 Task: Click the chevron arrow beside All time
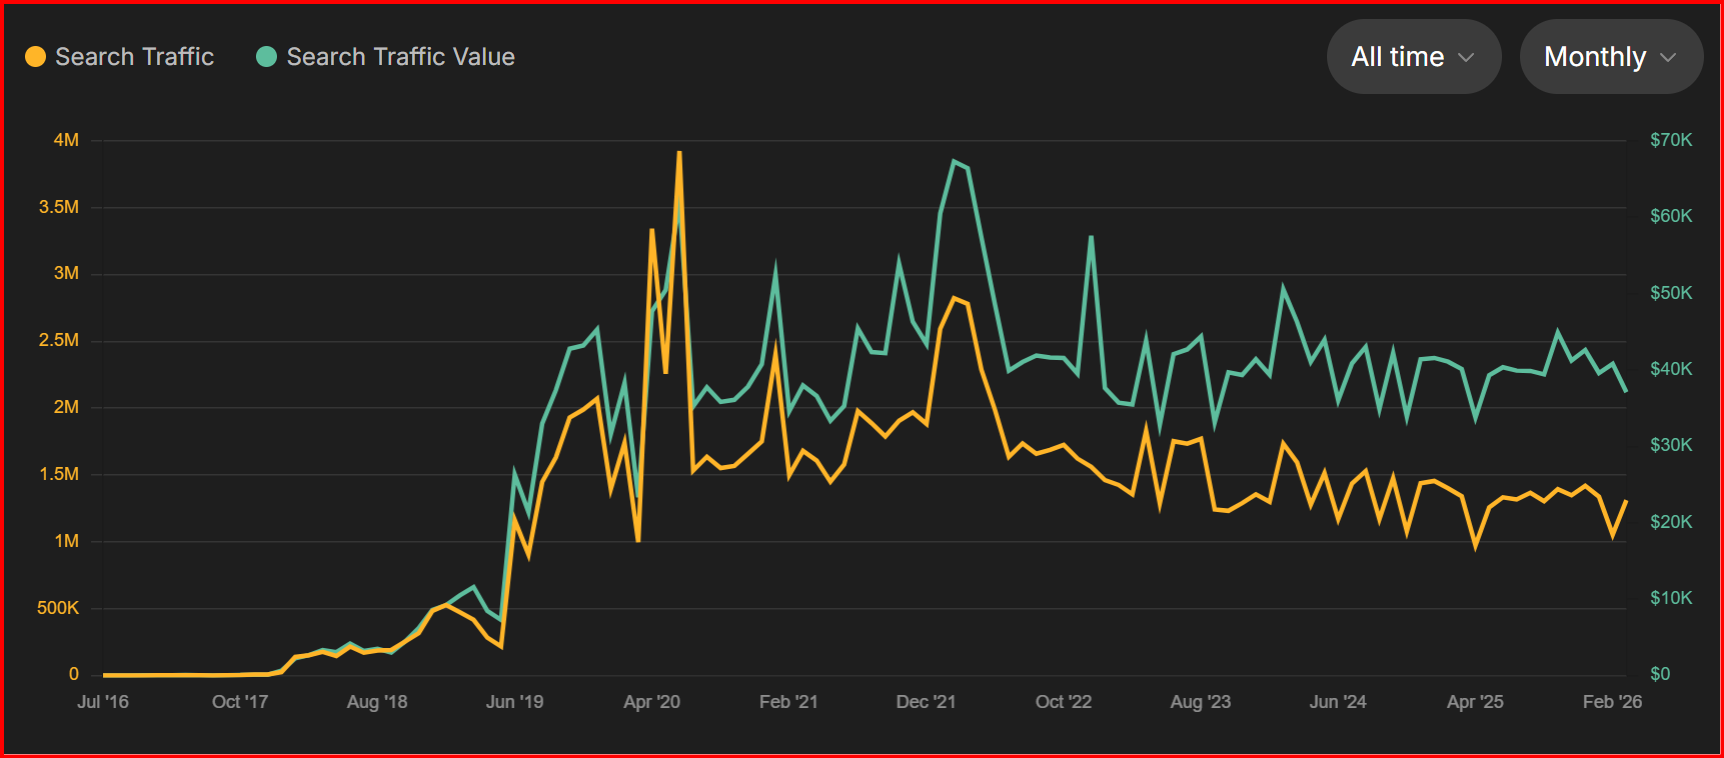[x=1466, y=58]
